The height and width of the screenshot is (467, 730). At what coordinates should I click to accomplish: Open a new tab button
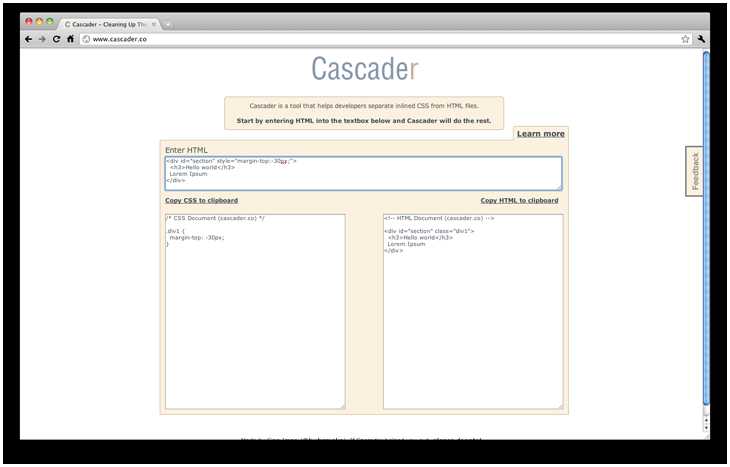pos(168,25)
